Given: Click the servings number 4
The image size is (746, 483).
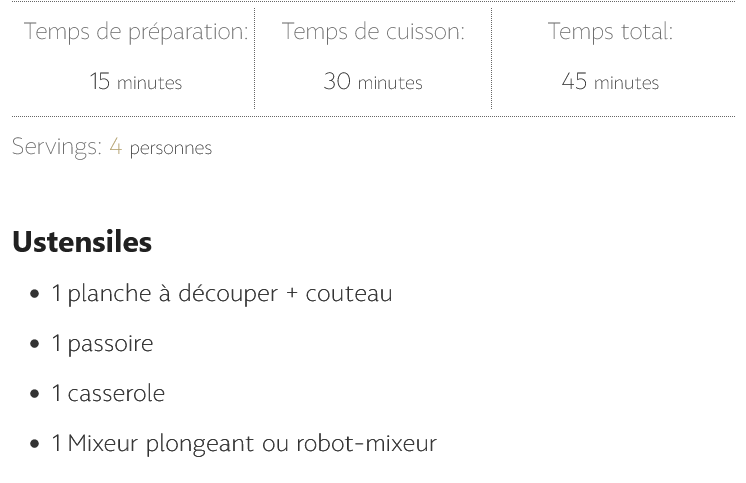Looking at the screenshot, I should tap(116, 146).
